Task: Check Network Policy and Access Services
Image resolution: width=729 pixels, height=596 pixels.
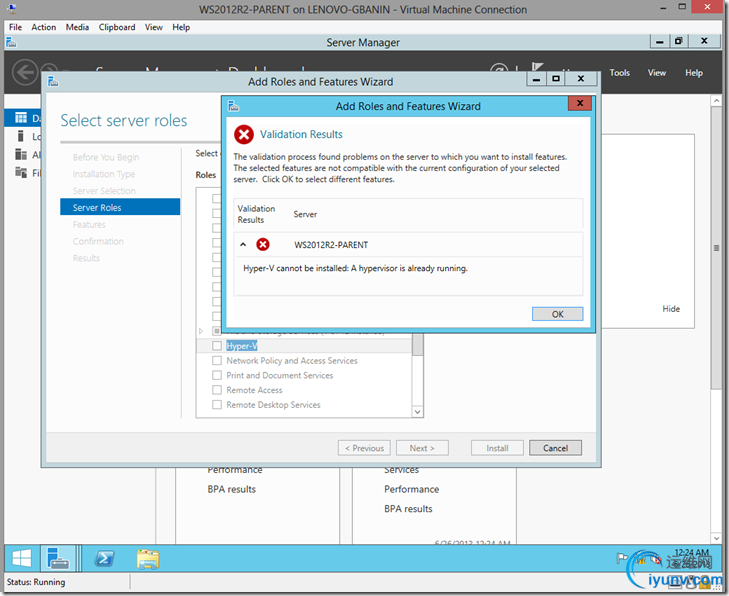Action: tap(217, 360)
